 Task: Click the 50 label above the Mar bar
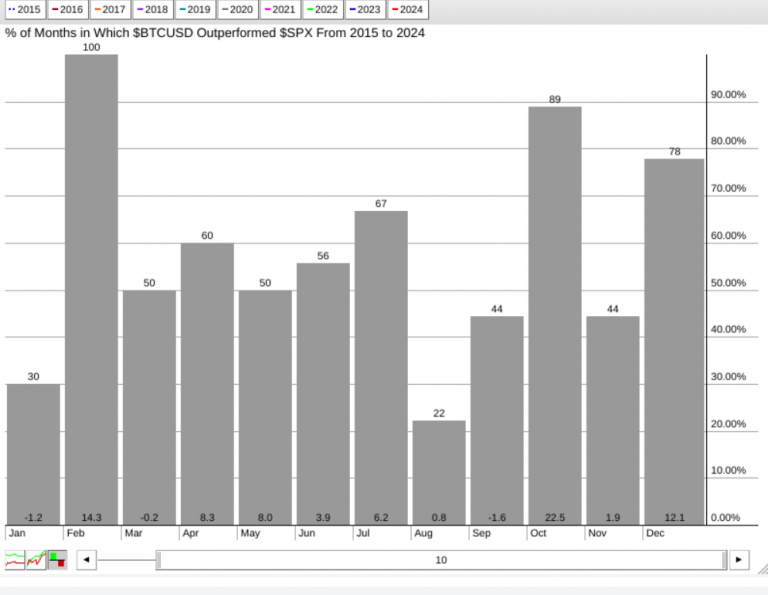pos(149,283)
